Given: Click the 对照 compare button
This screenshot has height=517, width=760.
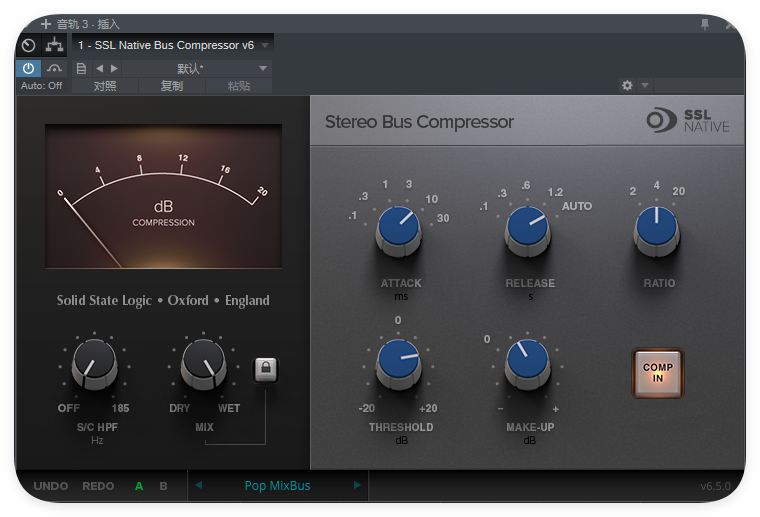Looking at the screenshot, I should coord(105,86).
